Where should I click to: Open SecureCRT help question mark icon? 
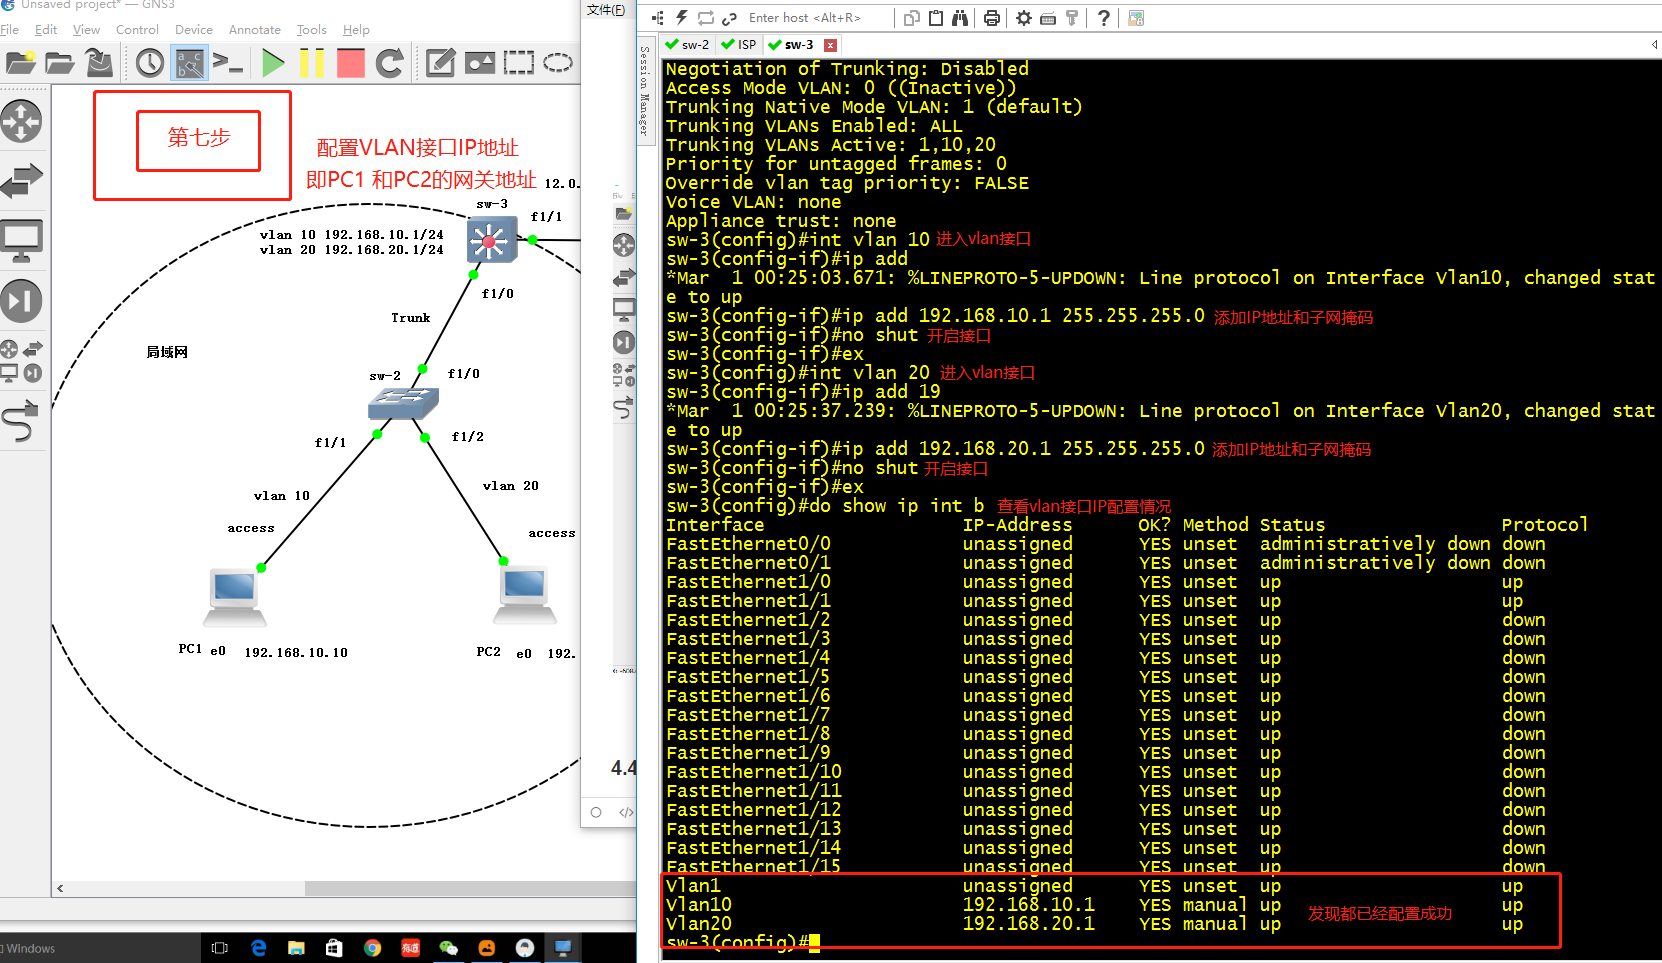click(1104, 18)
